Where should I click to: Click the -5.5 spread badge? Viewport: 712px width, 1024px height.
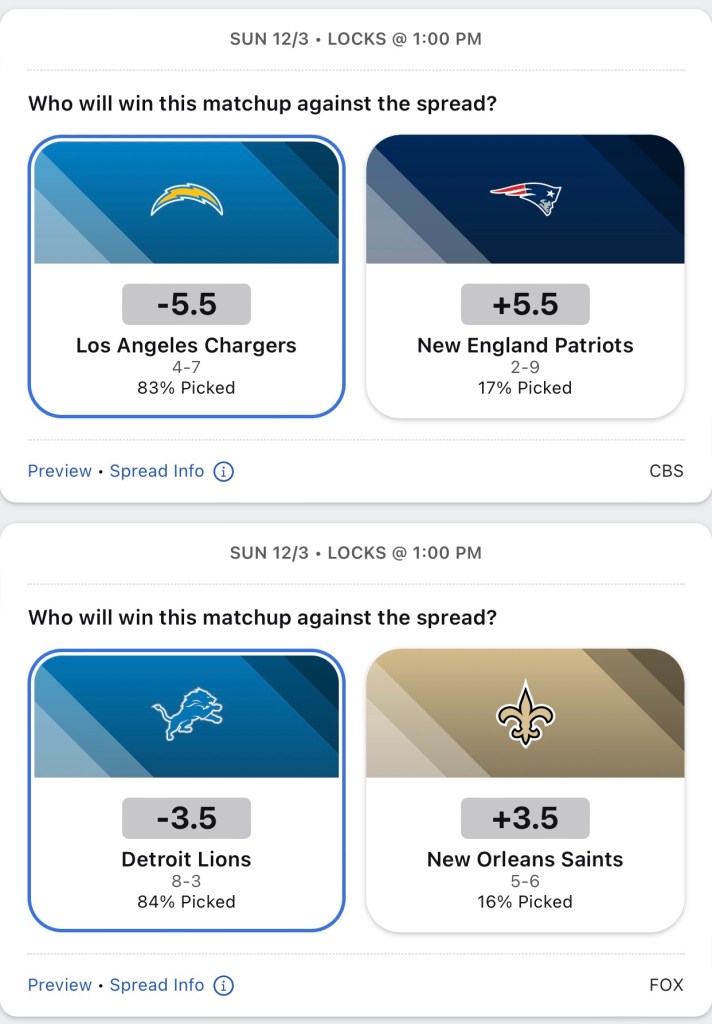point(187,304)
